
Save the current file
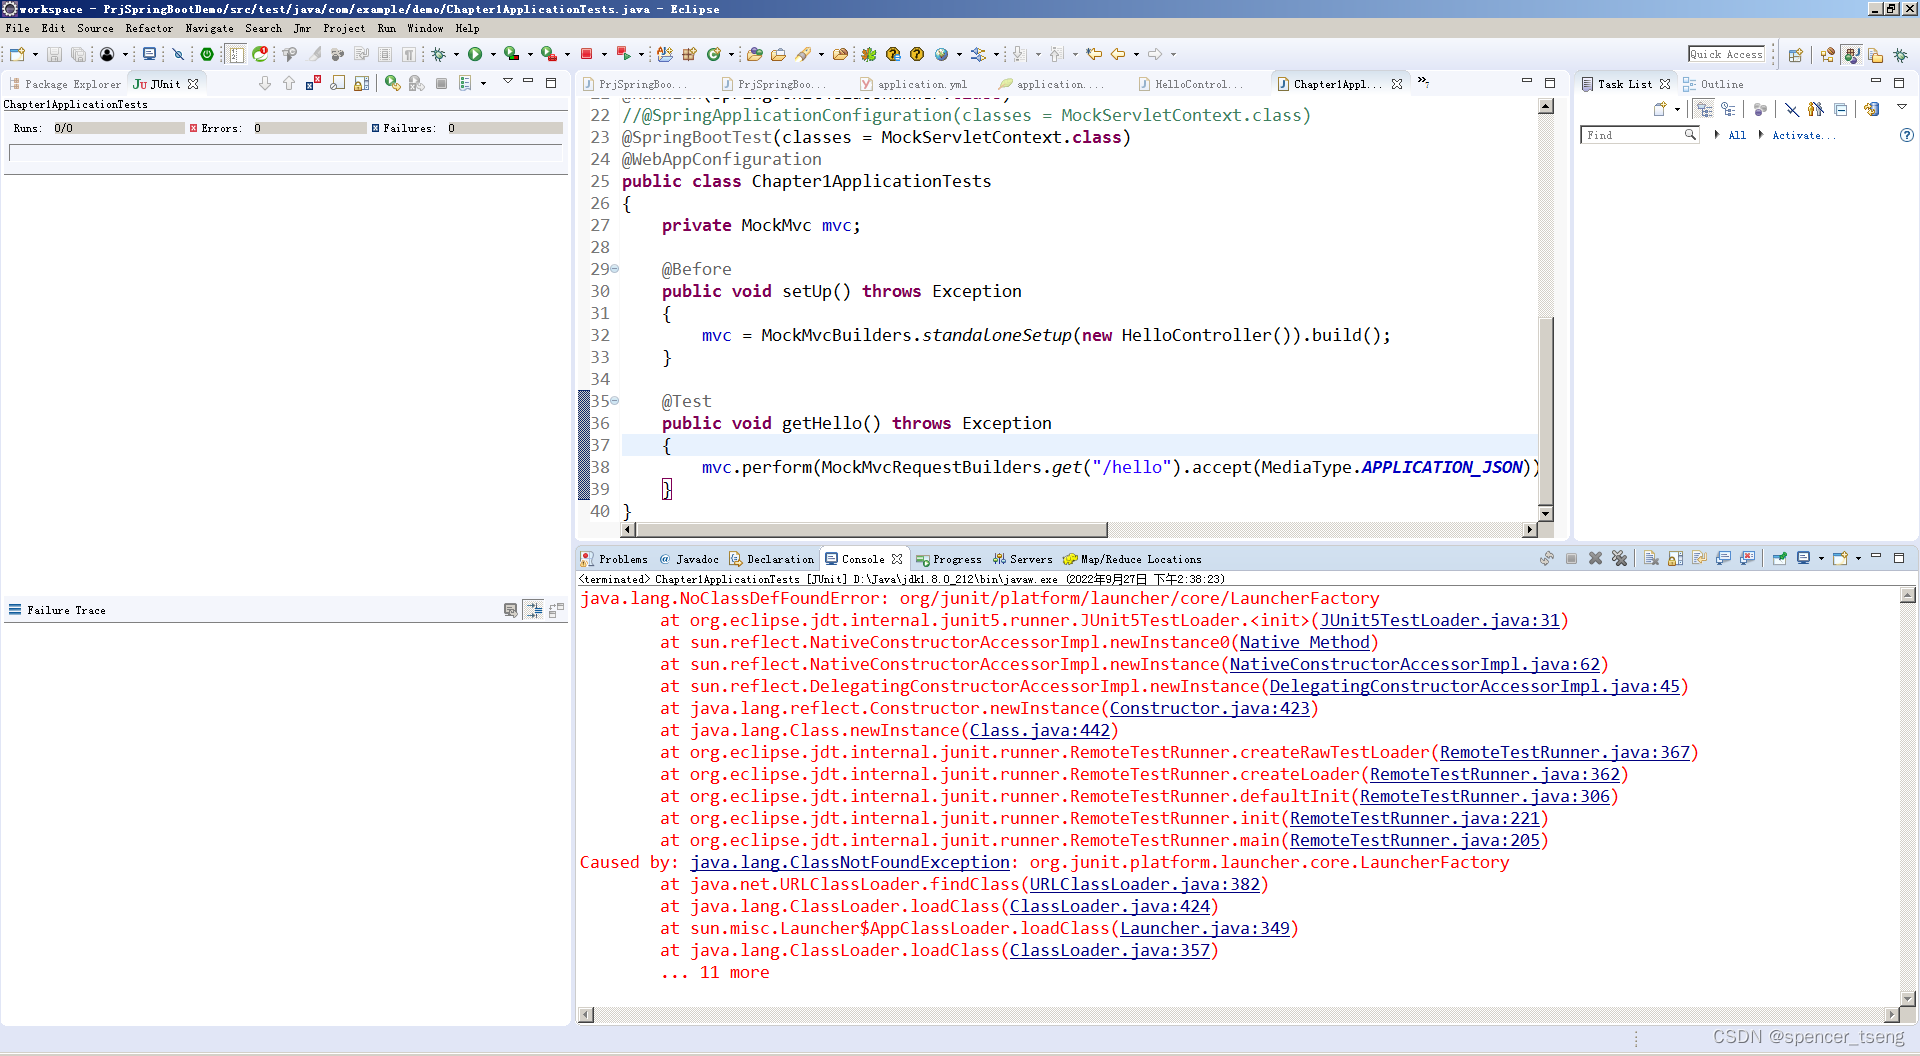click(55, 54)
